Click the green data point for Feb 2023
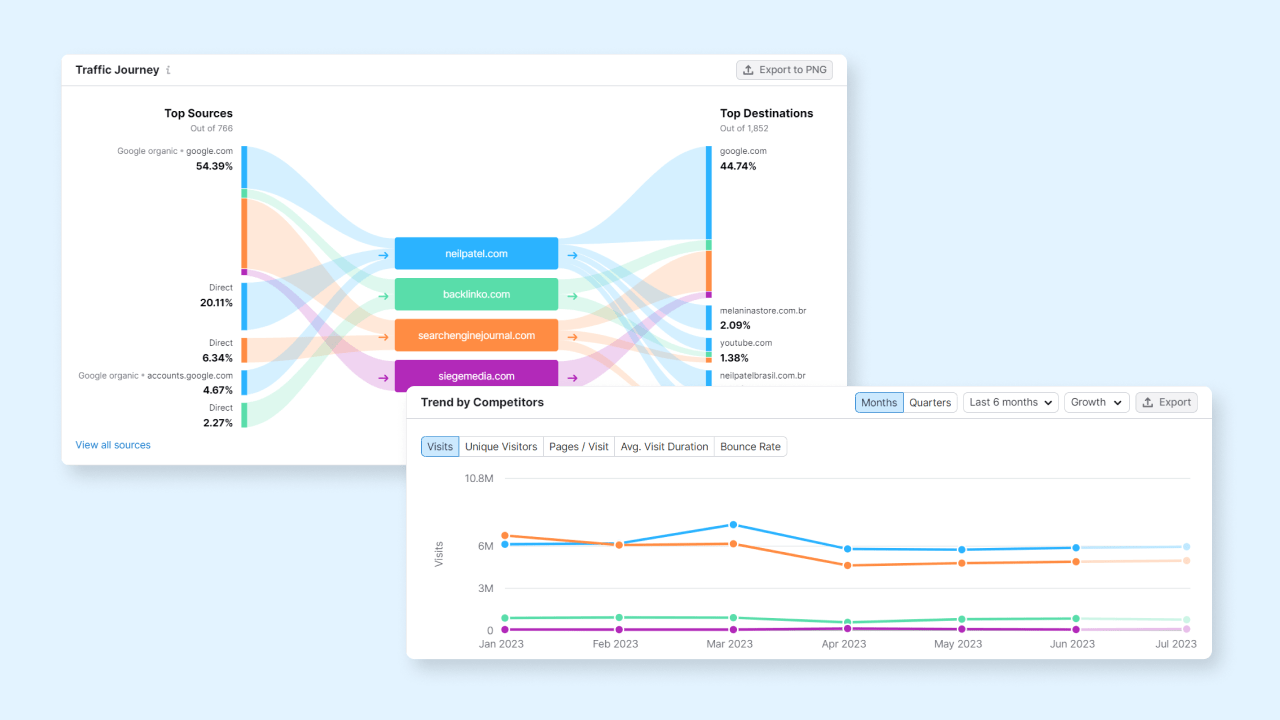 (x=619, y=617)
